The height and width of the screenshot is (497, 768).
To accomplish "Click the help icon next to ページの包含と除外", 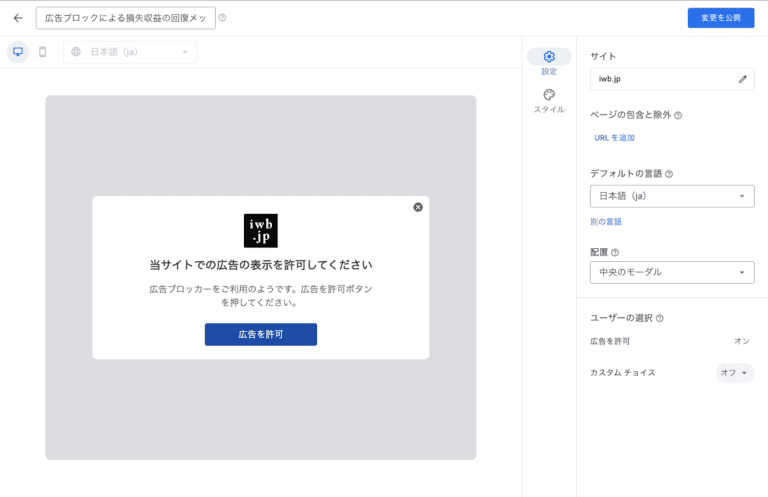I will (x=678, y=116).
